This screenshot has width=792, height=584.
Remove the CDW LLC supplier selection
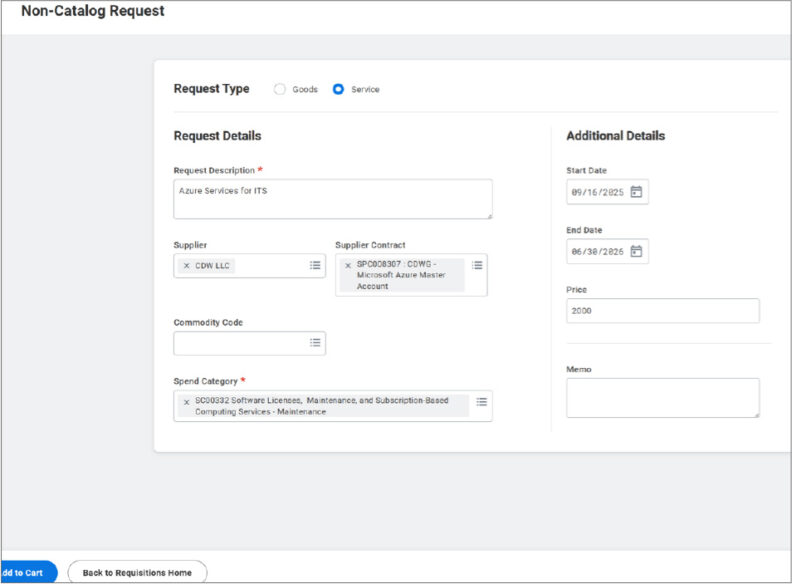point(186,266)
